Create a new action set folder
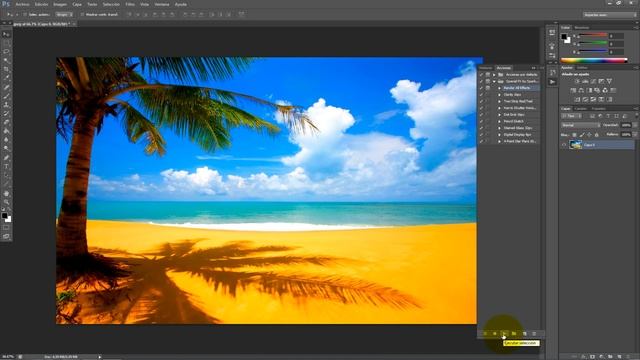The width and height of the screenshot is (640, 360). 514,334
